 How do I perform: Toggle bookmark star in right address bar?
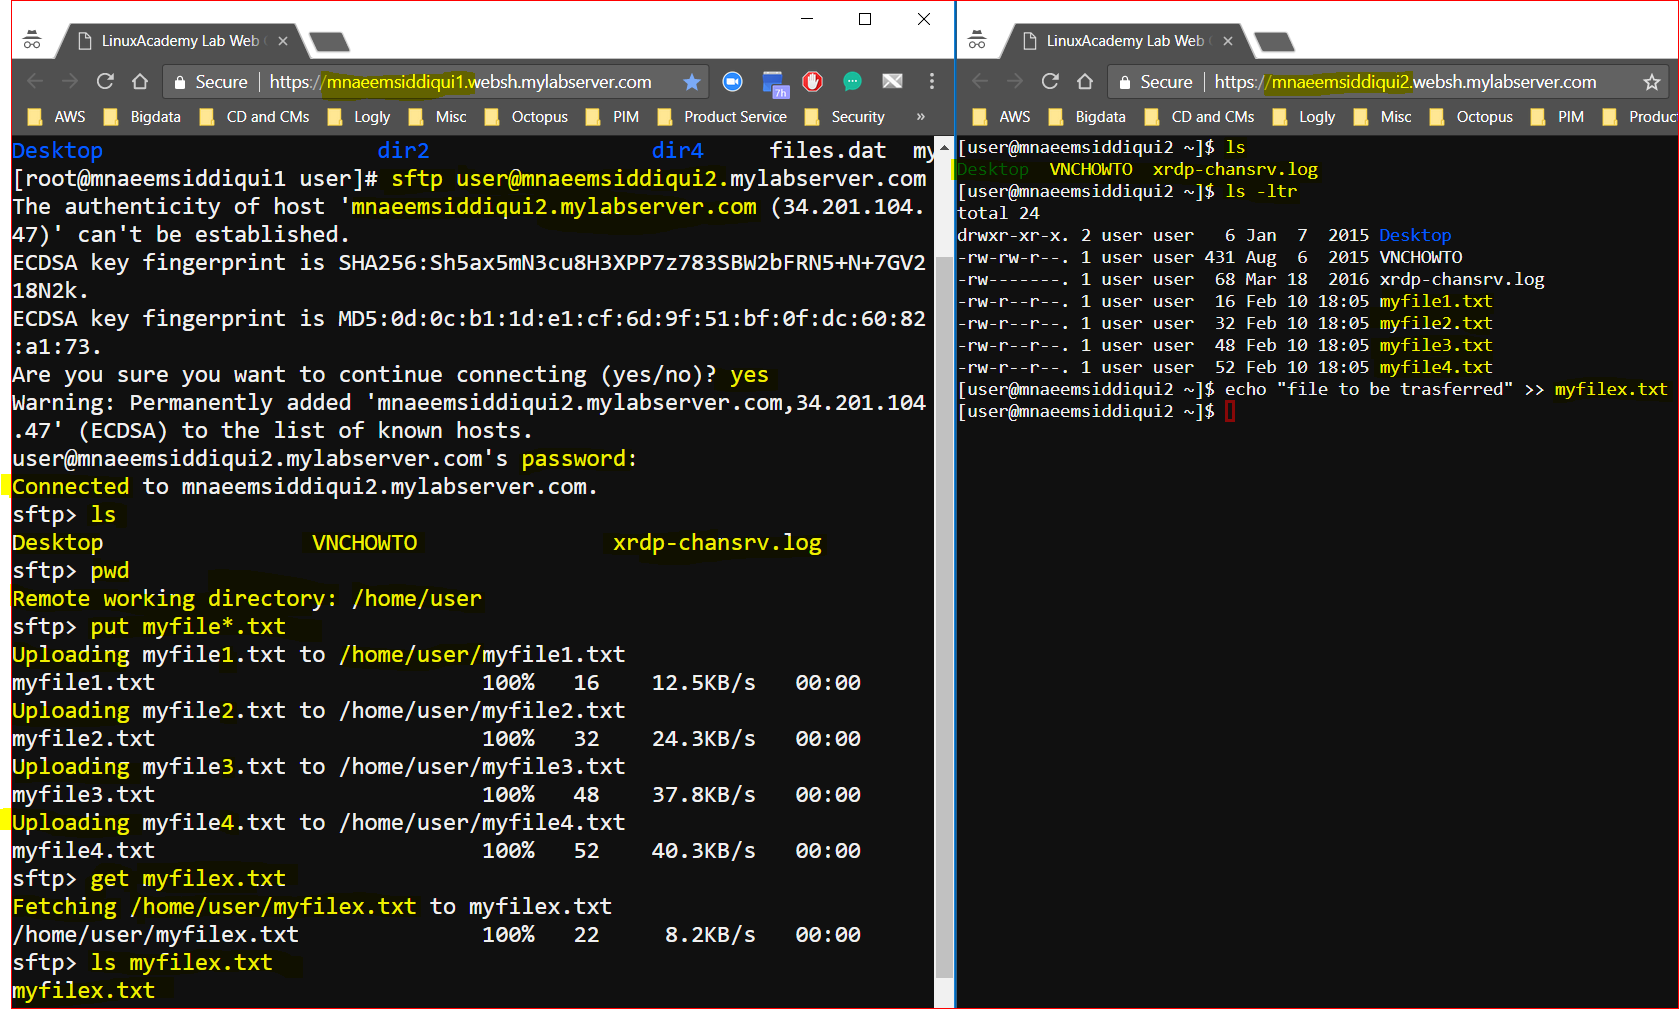click(x=1652, y=82)
